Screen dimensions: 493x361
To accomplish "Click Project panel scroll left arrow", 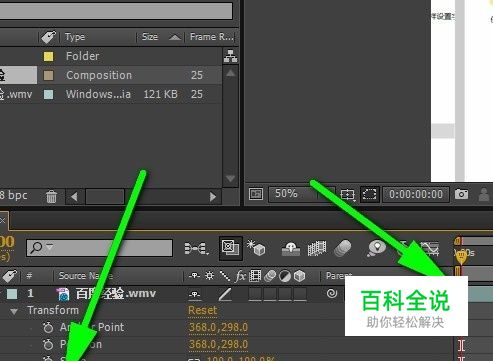I will [74, 197].
